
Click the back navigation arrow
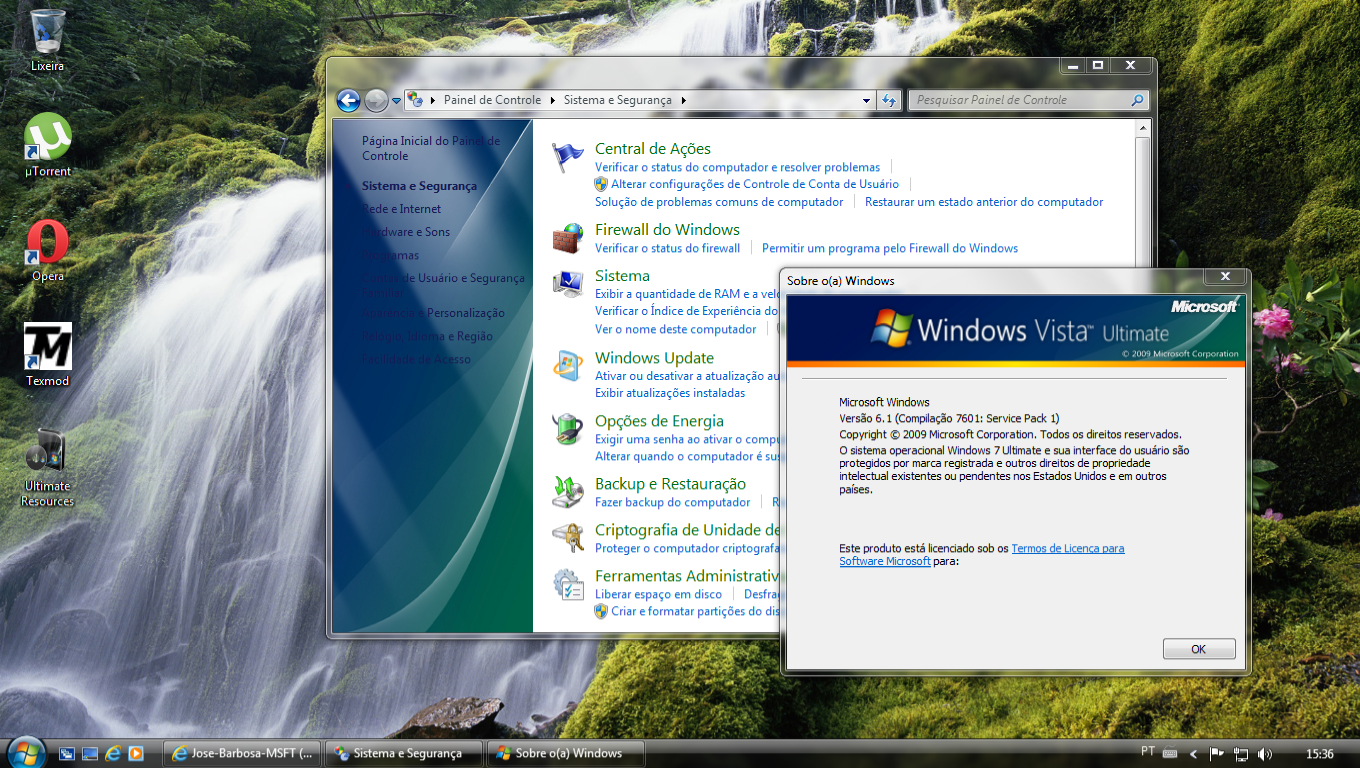coord(348,100)
